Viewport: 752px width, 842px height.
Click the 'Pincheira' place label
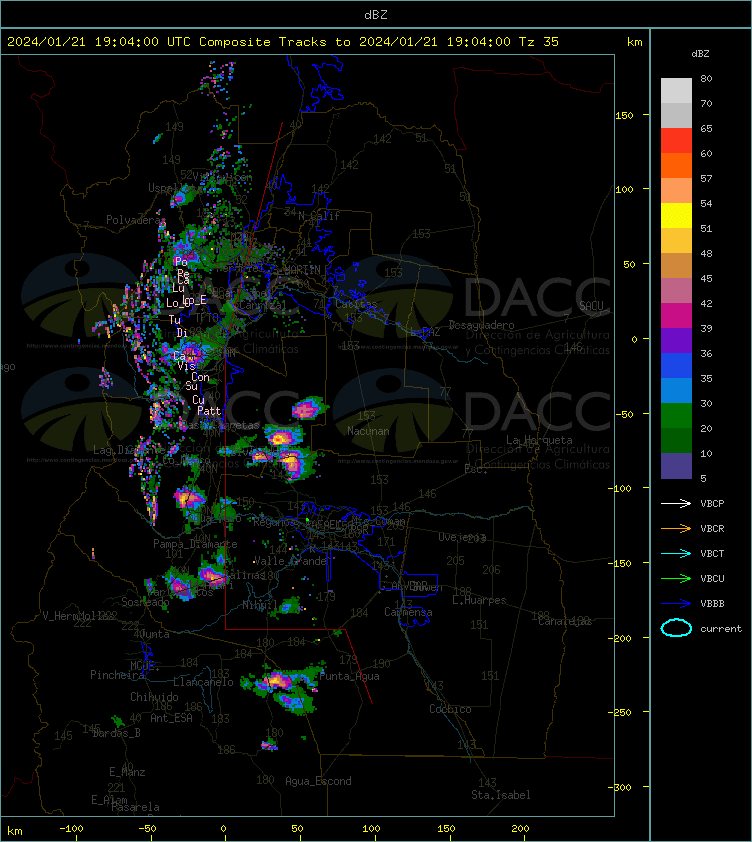tap(117, 674)
